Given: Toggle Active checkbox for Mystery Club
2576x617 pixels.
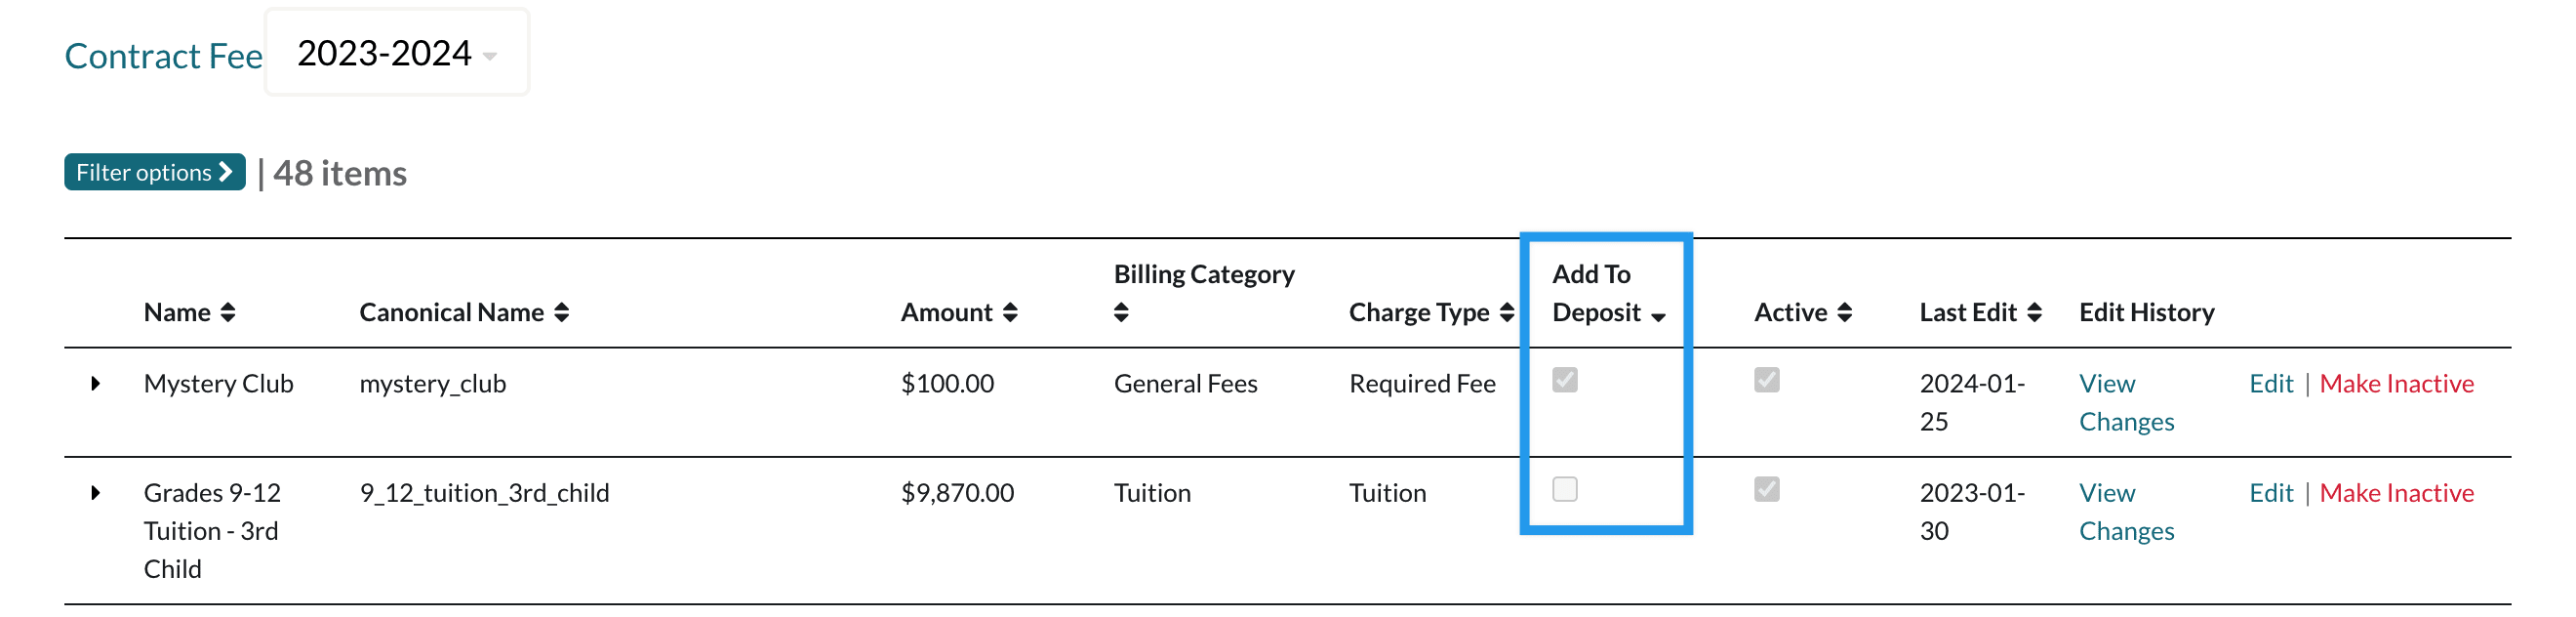Looking at the screenshot, I should pyautogui.click(x=1767, y=380).
